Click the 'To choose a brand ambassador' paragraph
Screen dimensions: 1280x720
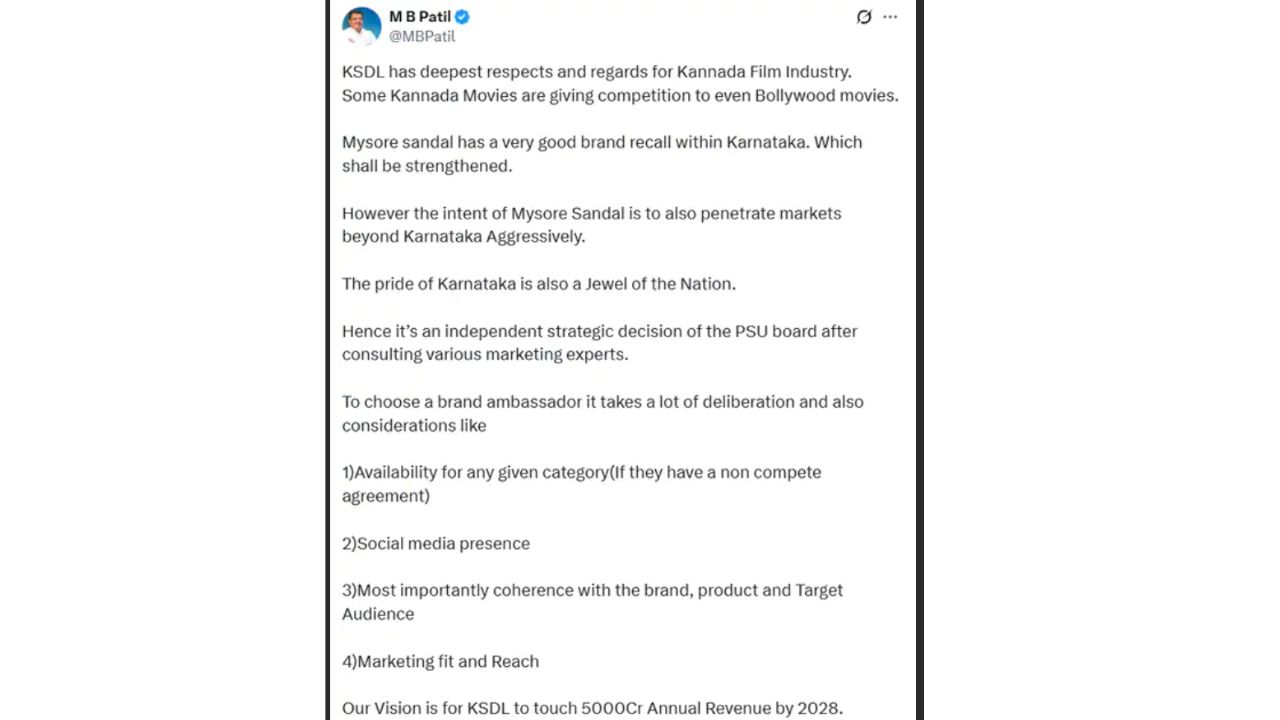(602, 402)
